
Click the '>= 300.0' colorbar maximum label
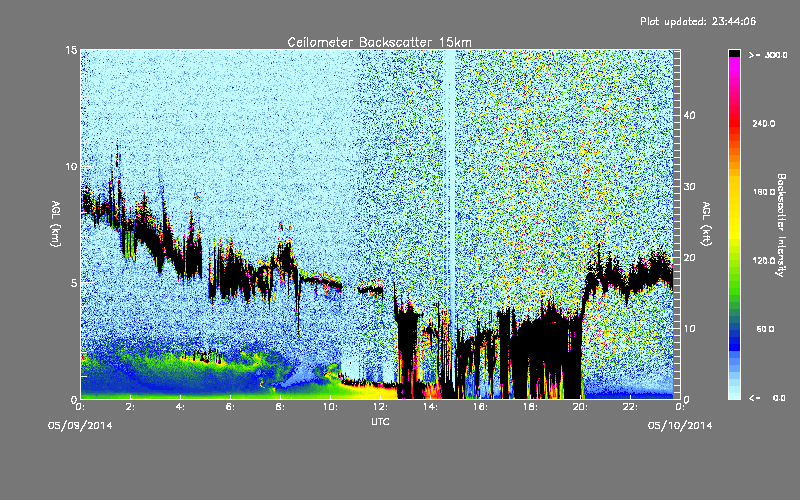(x=768, y=55)
